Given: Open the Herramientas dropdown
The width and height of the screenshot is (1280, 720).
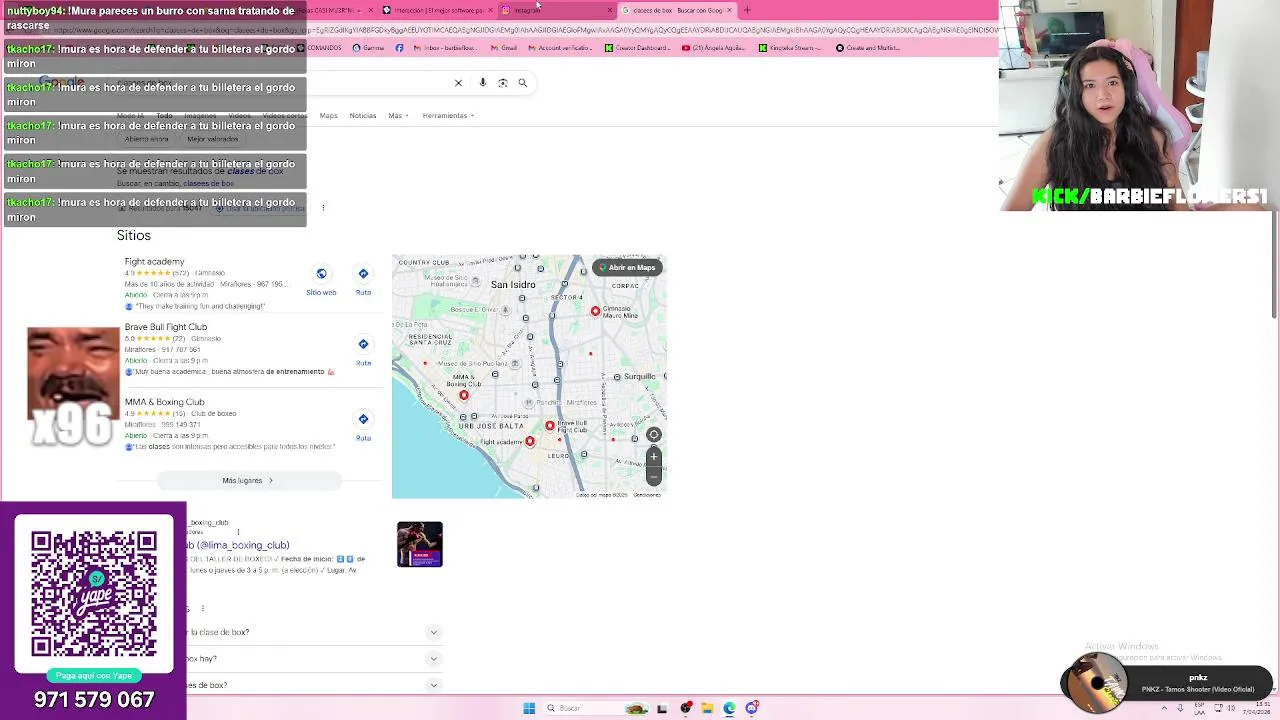Looking at the screenshot, I should [448, 116].
